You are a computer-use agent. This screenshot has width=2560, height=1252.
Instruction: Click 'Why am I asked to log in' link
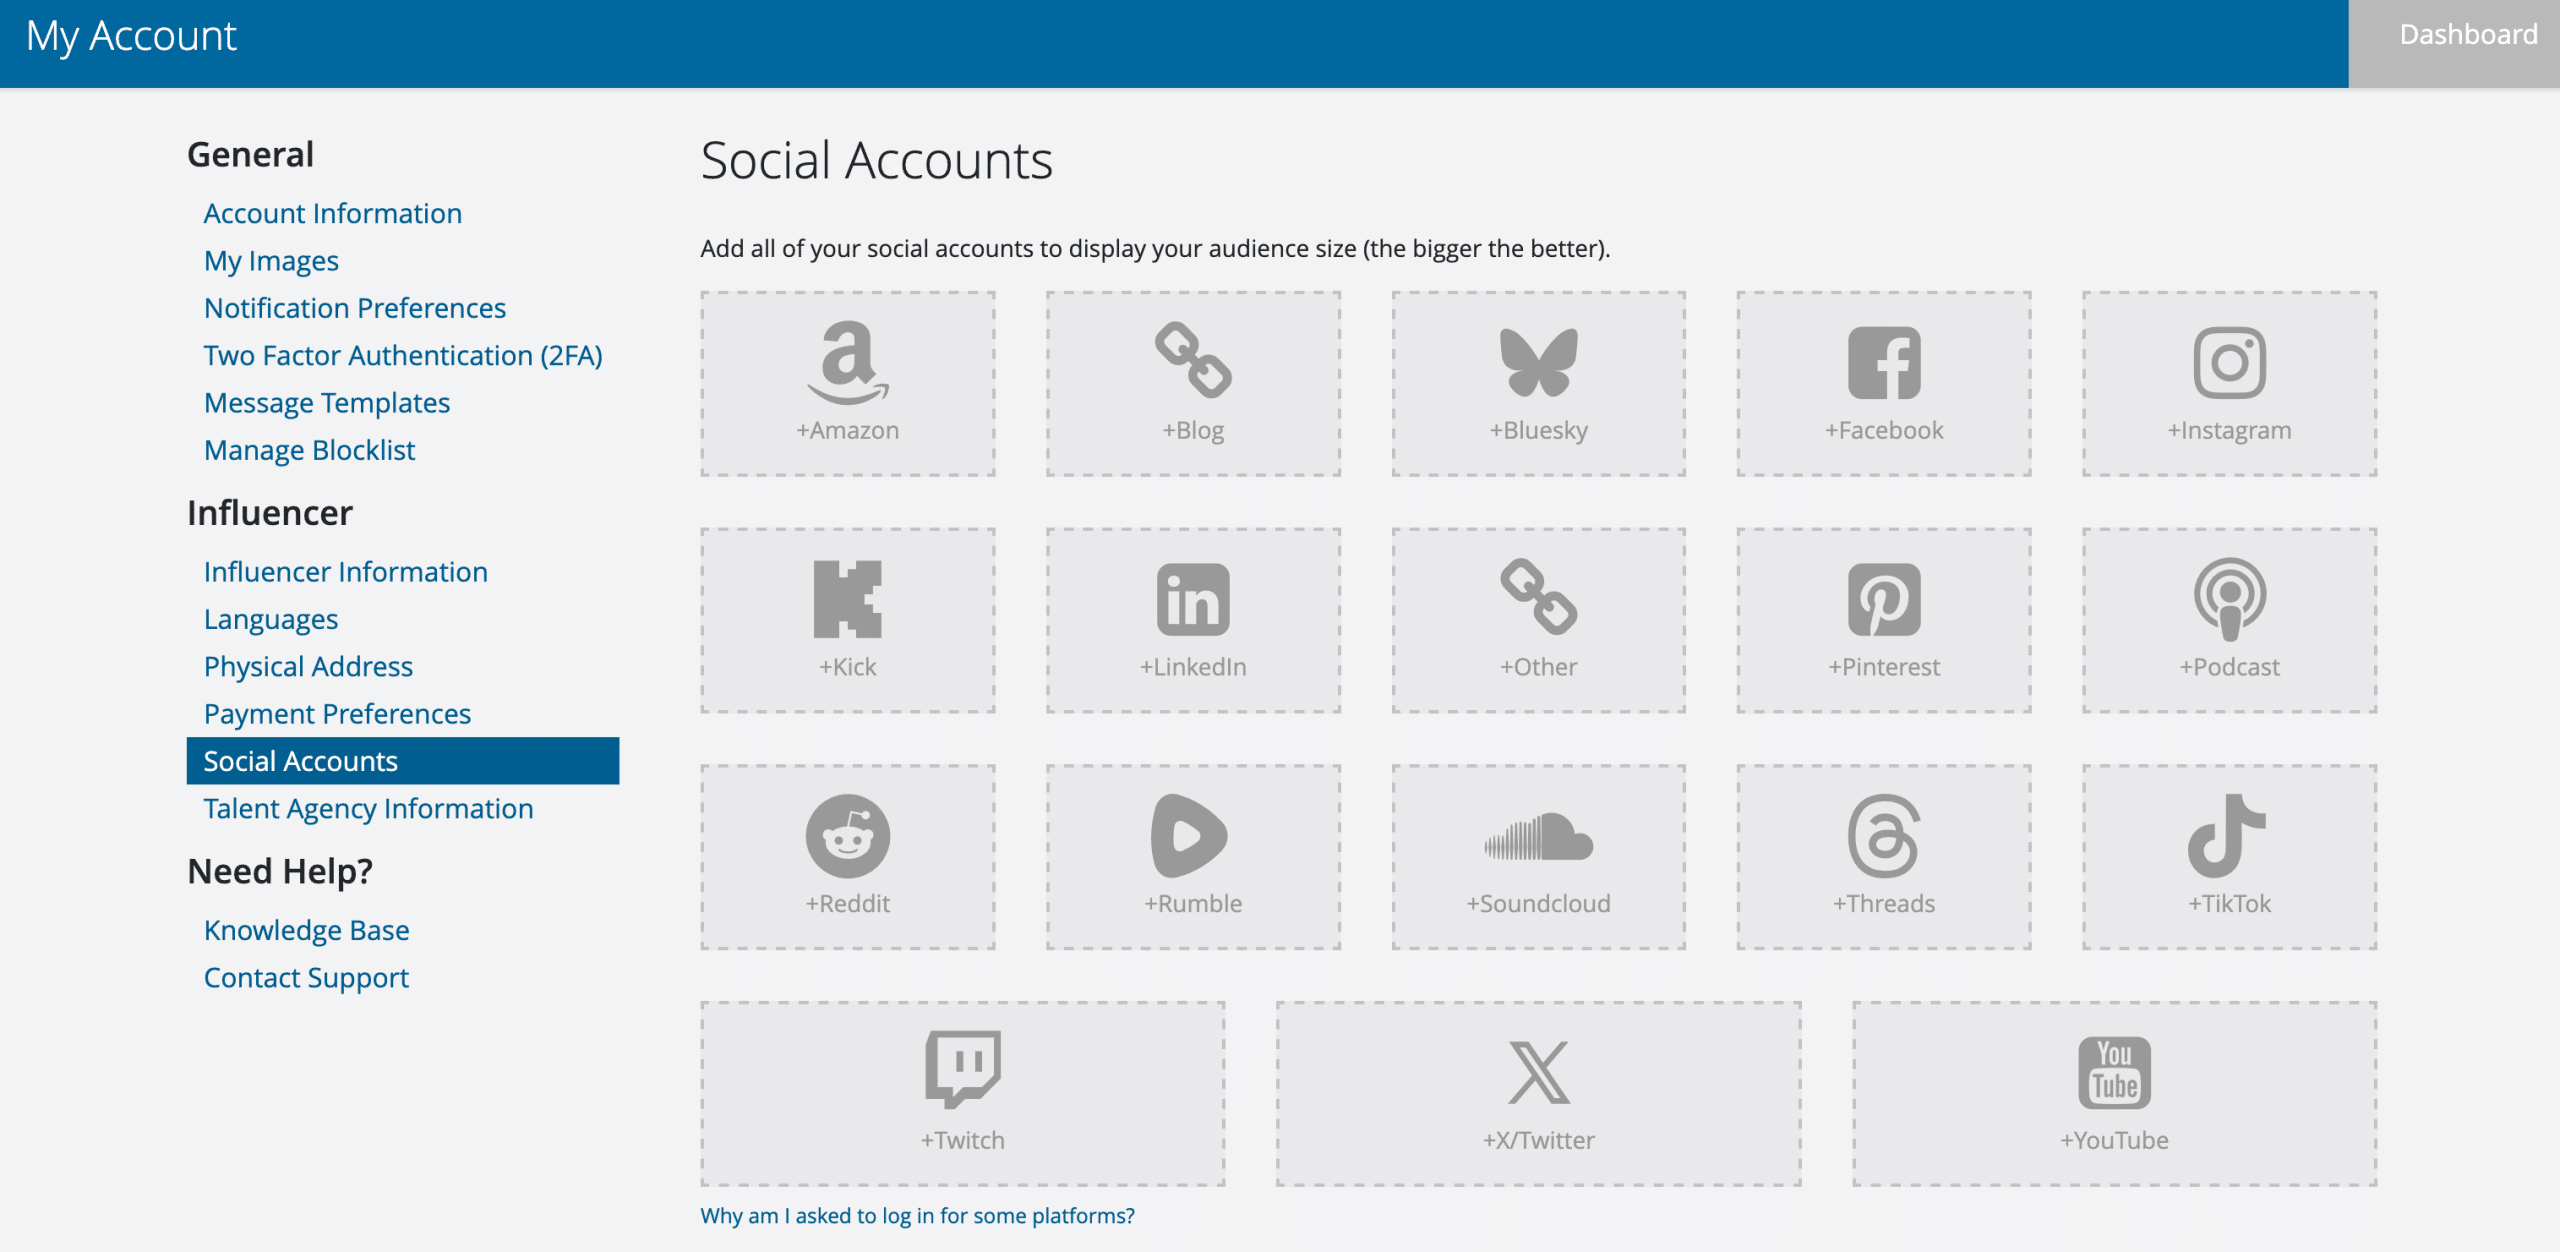point(917,1216)
